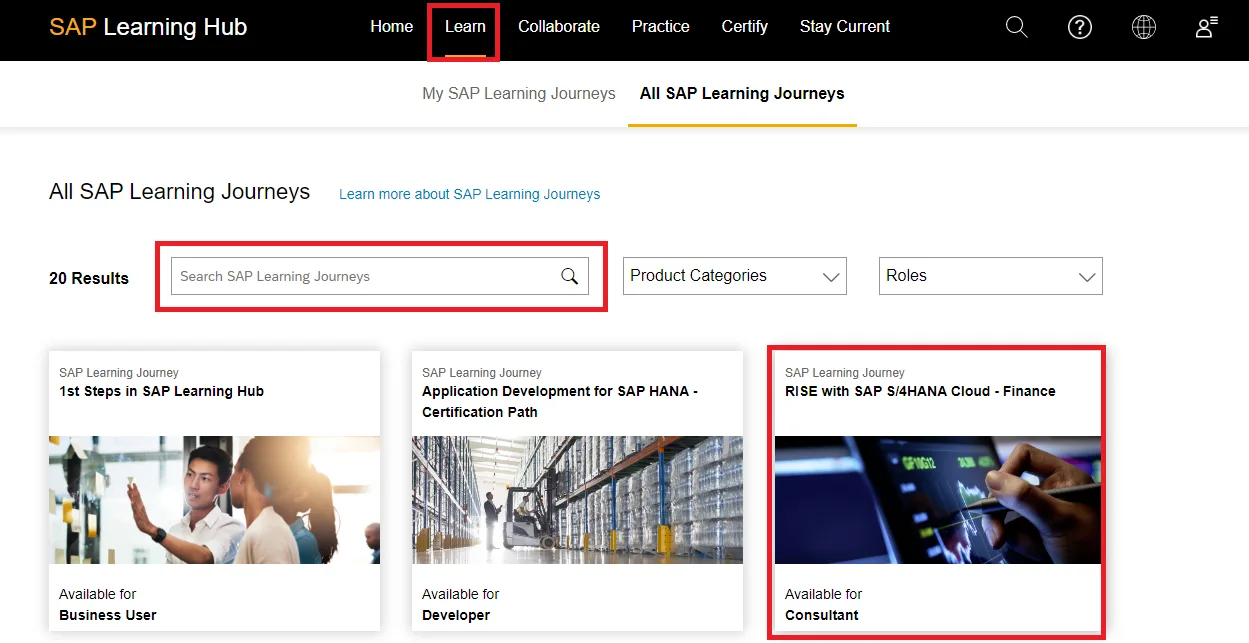Click the warehouse forklift card image
The height and width of the screenshot is (643, 1249).
point(577,500)
